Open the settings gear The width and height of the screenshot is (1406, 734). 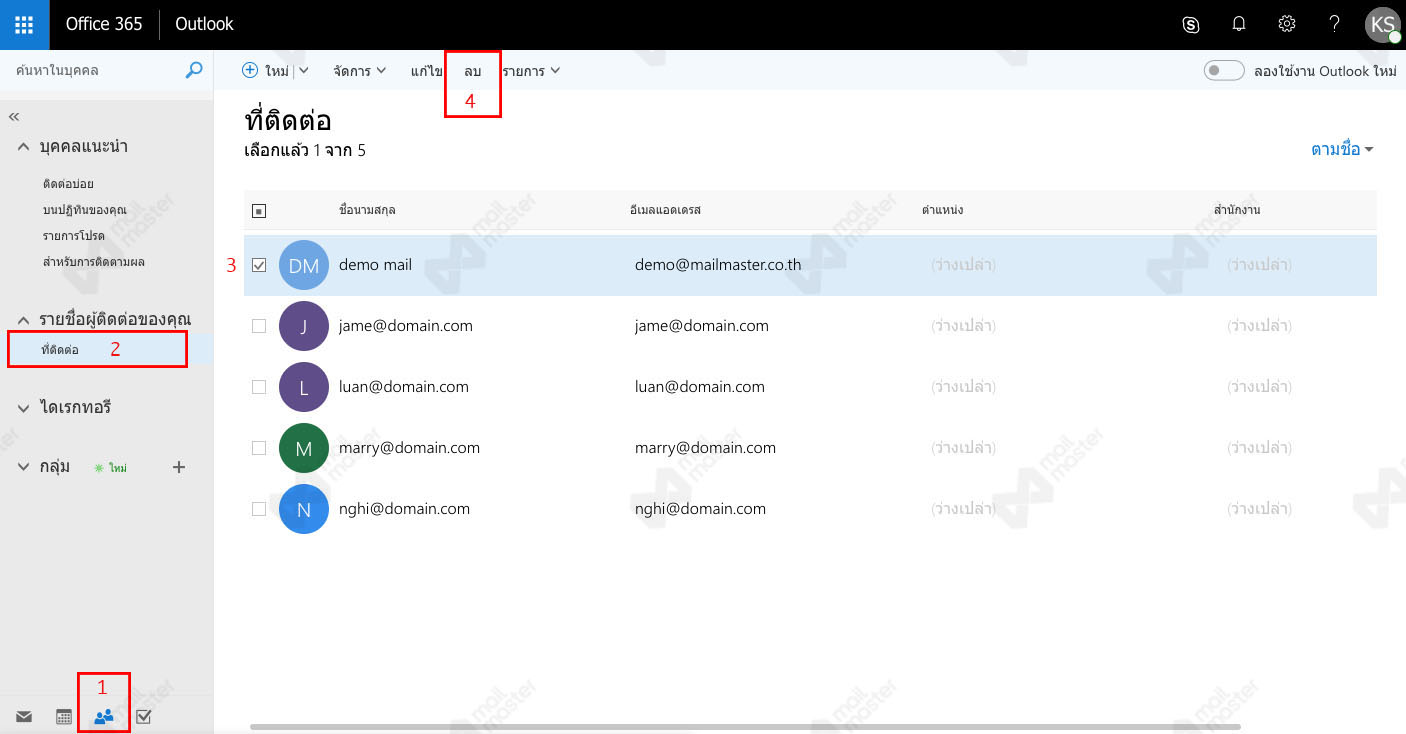[x=1287, y=25]
